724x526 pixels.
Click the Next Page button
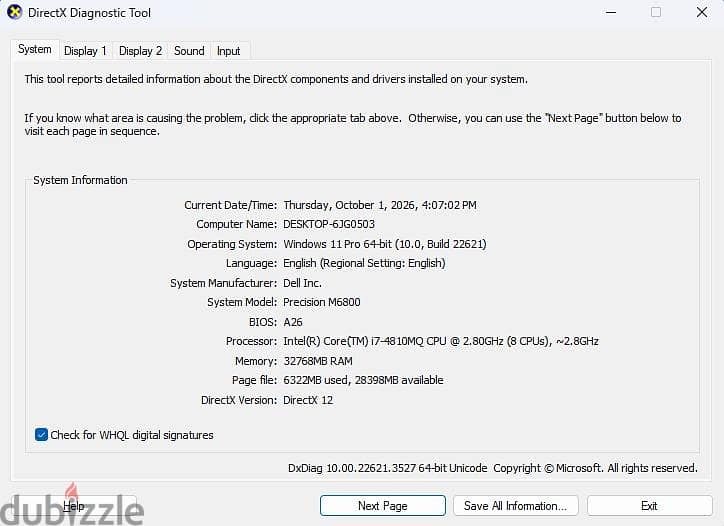[383, 506]
